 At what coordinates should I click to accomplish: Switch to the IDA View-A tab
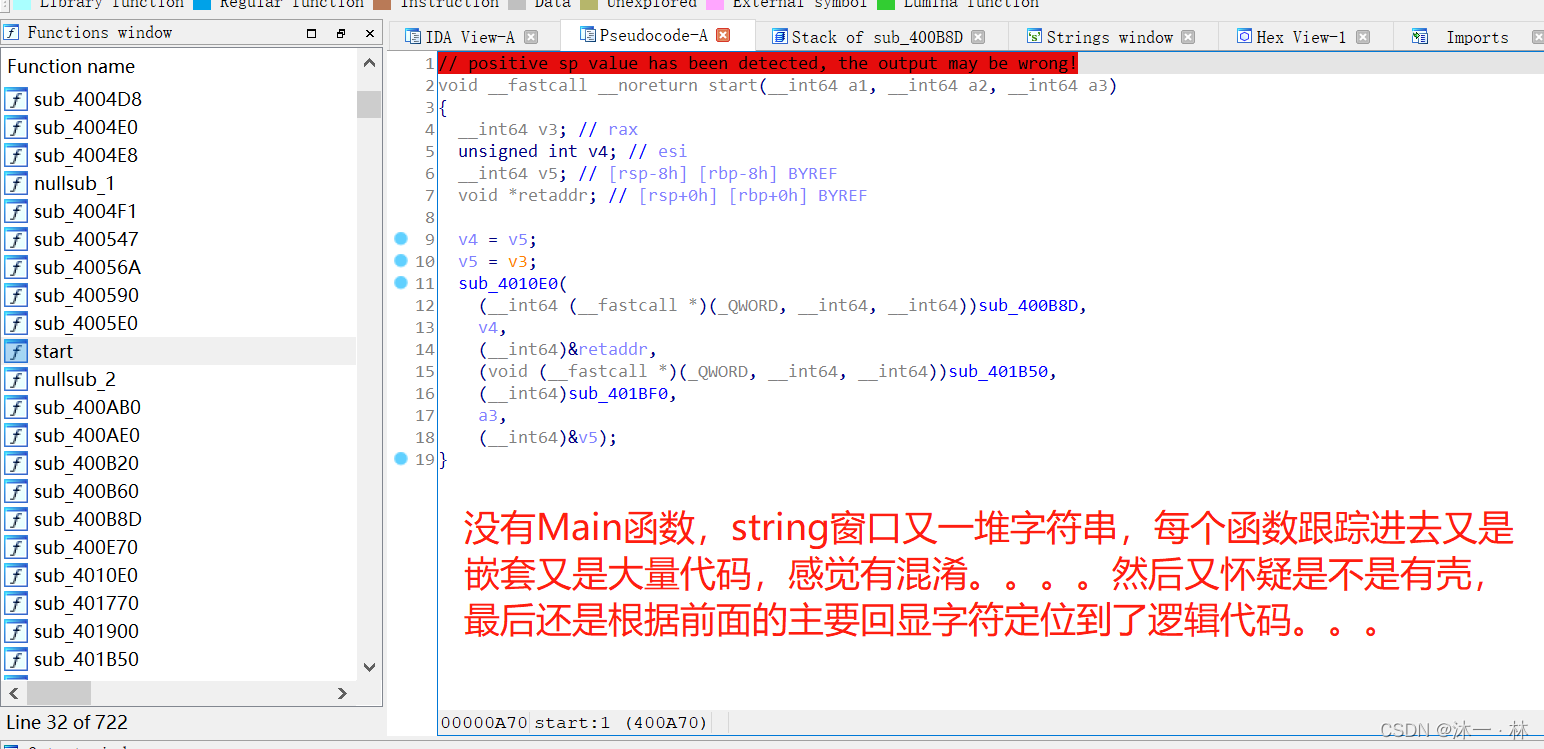[x=471, y=37]
